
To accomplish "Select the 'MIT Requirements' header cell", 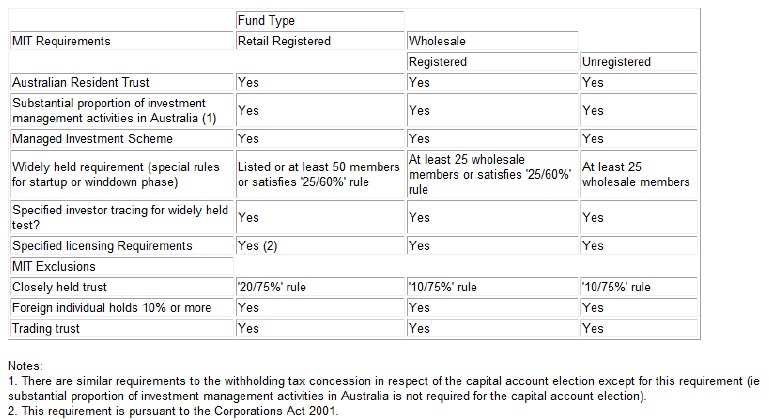I will pos(122,41).
